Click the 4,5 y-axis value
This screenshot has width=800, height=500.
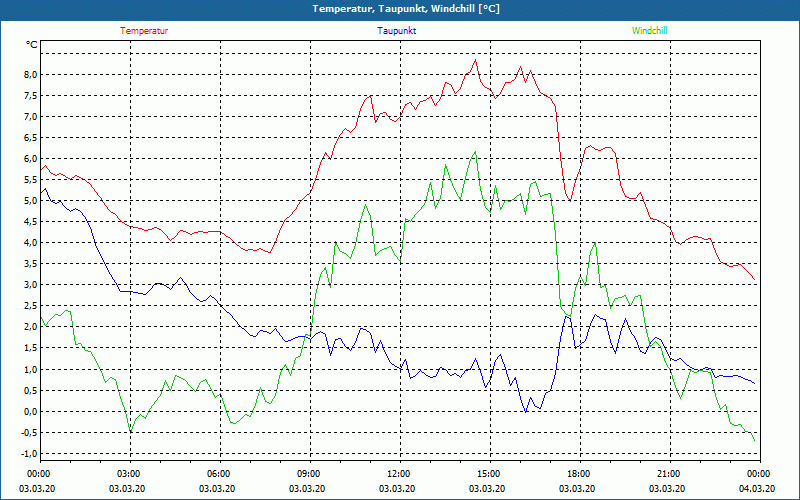coord(30,222)
